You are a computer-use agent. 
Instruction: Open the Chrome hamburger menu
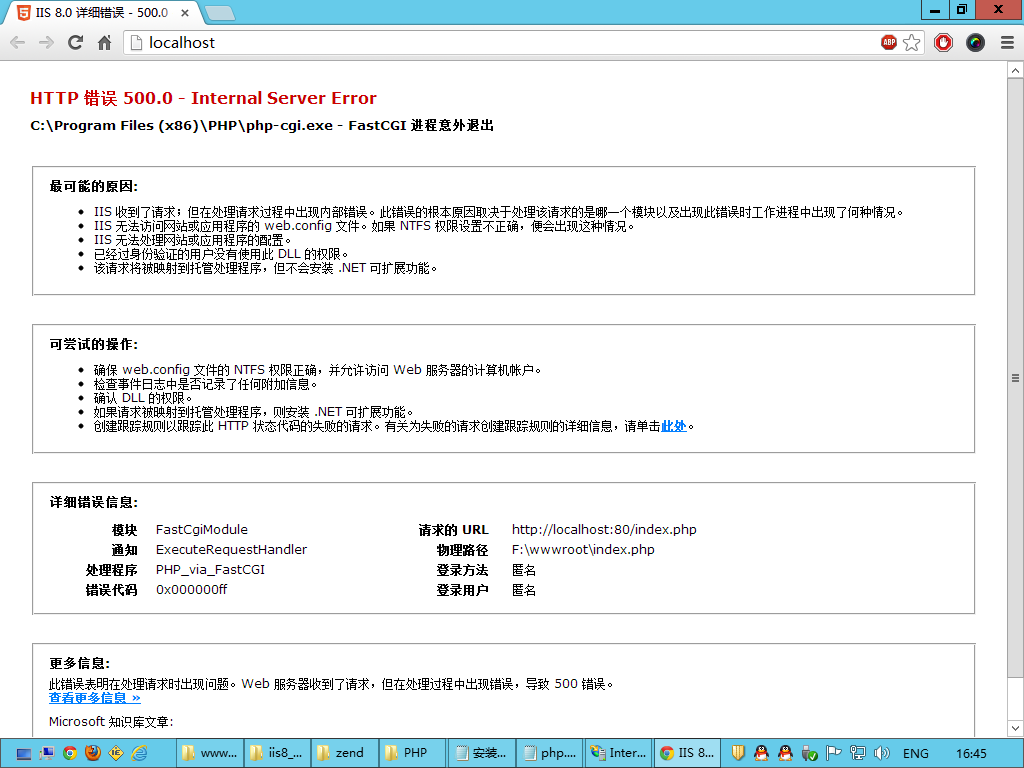pyautogui.click(x=1007, y=43)
